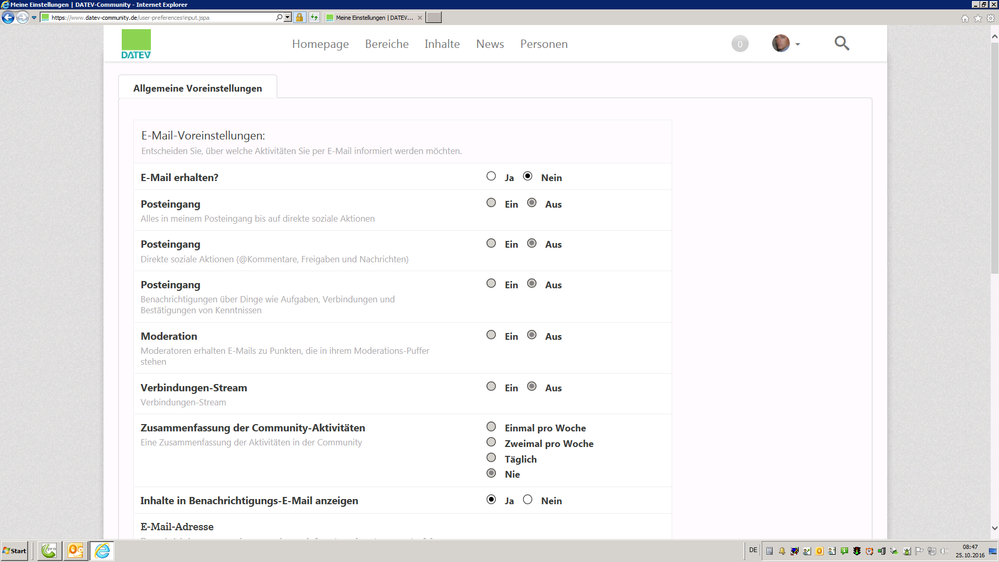This screenshot has height=562, width=999.
Task: Switch to Meine Einstellungen browser tab
Action: pos(373,17)
